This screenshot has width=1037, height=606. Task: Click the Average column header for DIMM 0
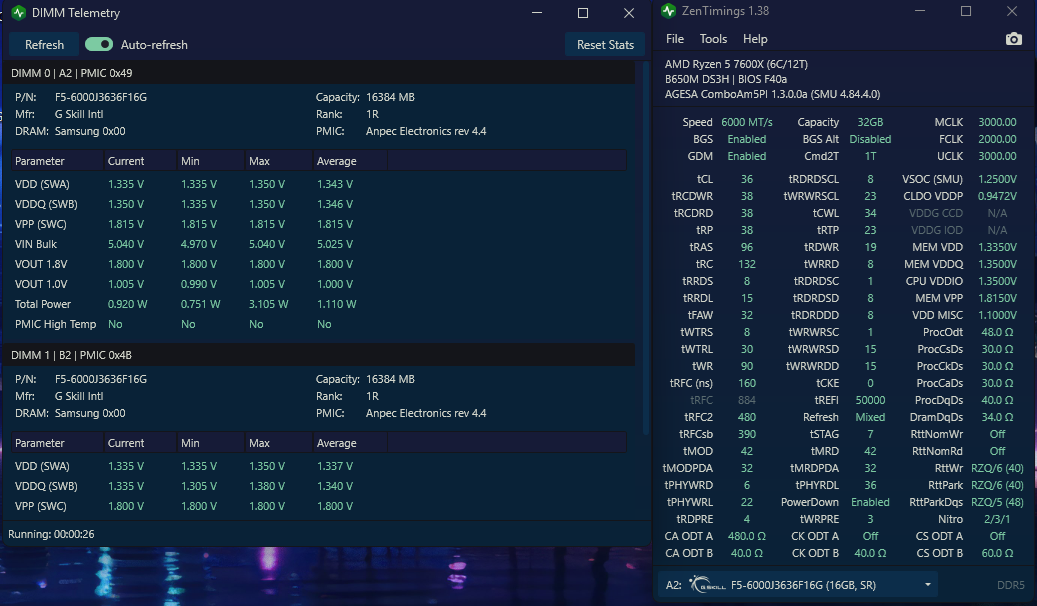[350, 161]
